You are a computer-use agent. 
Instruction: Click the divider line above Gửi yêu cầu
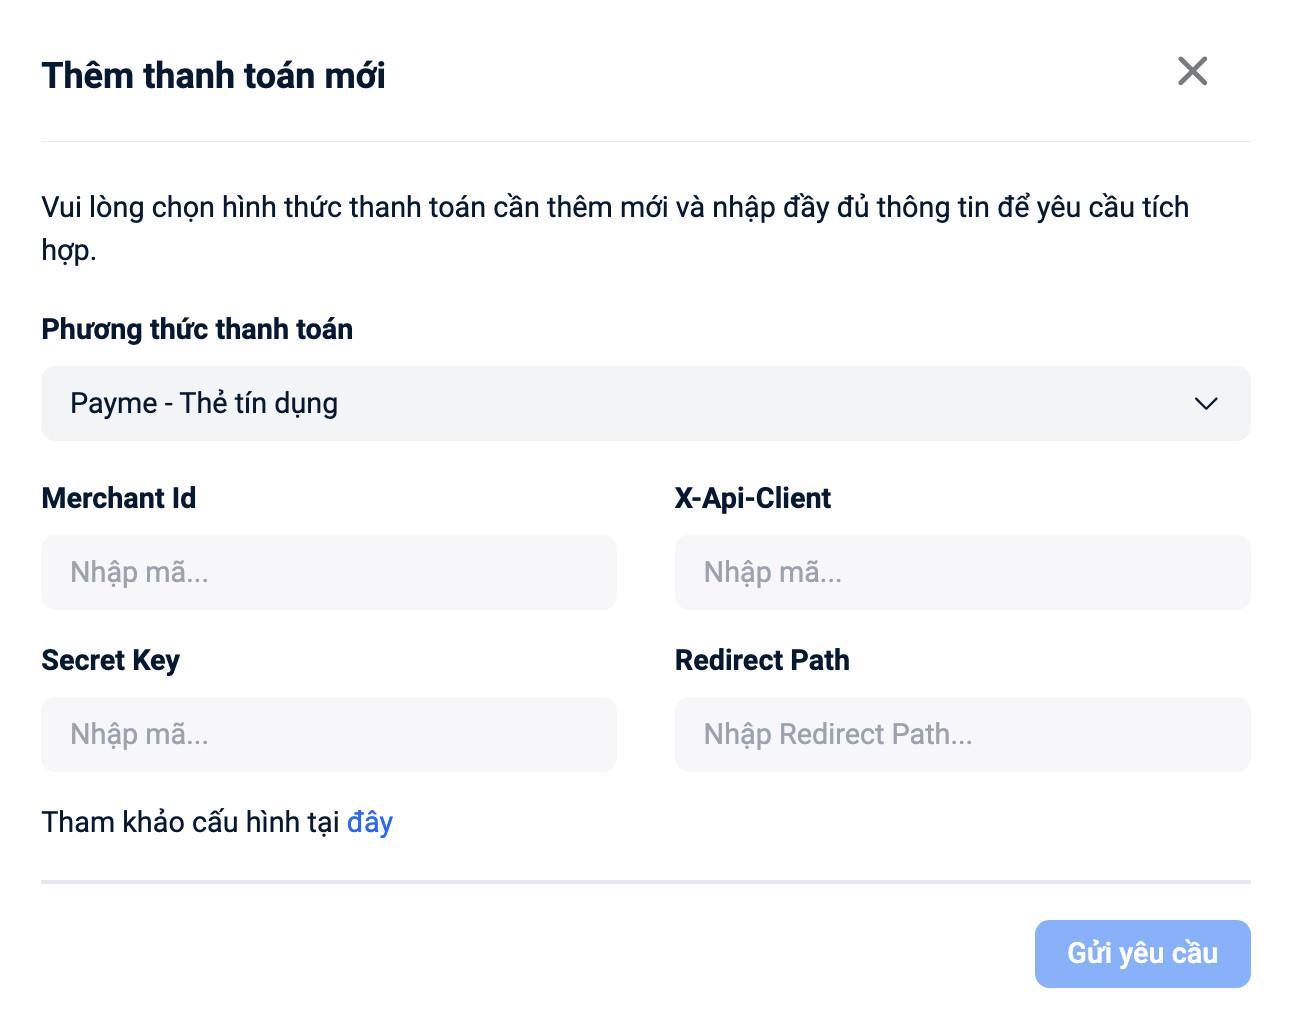coord(646,882)
